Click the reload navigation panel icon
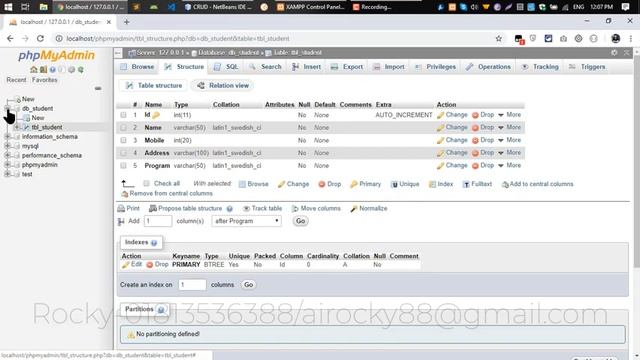Screen dimensions: 640x360 [81, 70]
